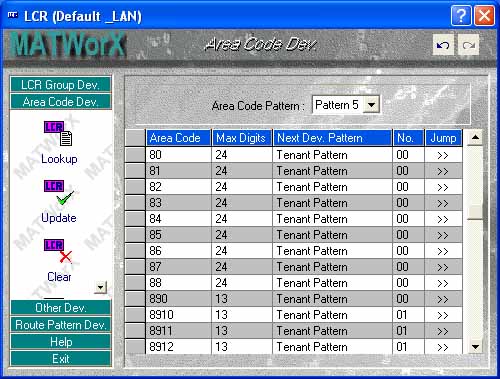Select row header of area code 80
The image size is (500, 379).
point(135,155)
